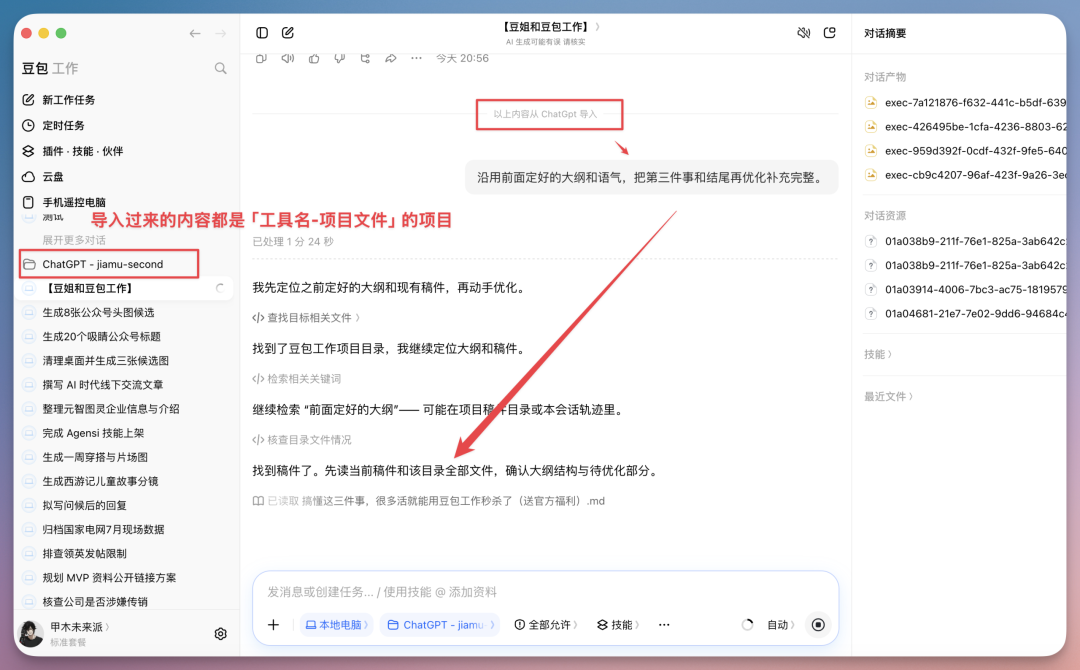Click the muted speaker icon in header
Screen dimensions: 1080x670
tap(803, 32)
